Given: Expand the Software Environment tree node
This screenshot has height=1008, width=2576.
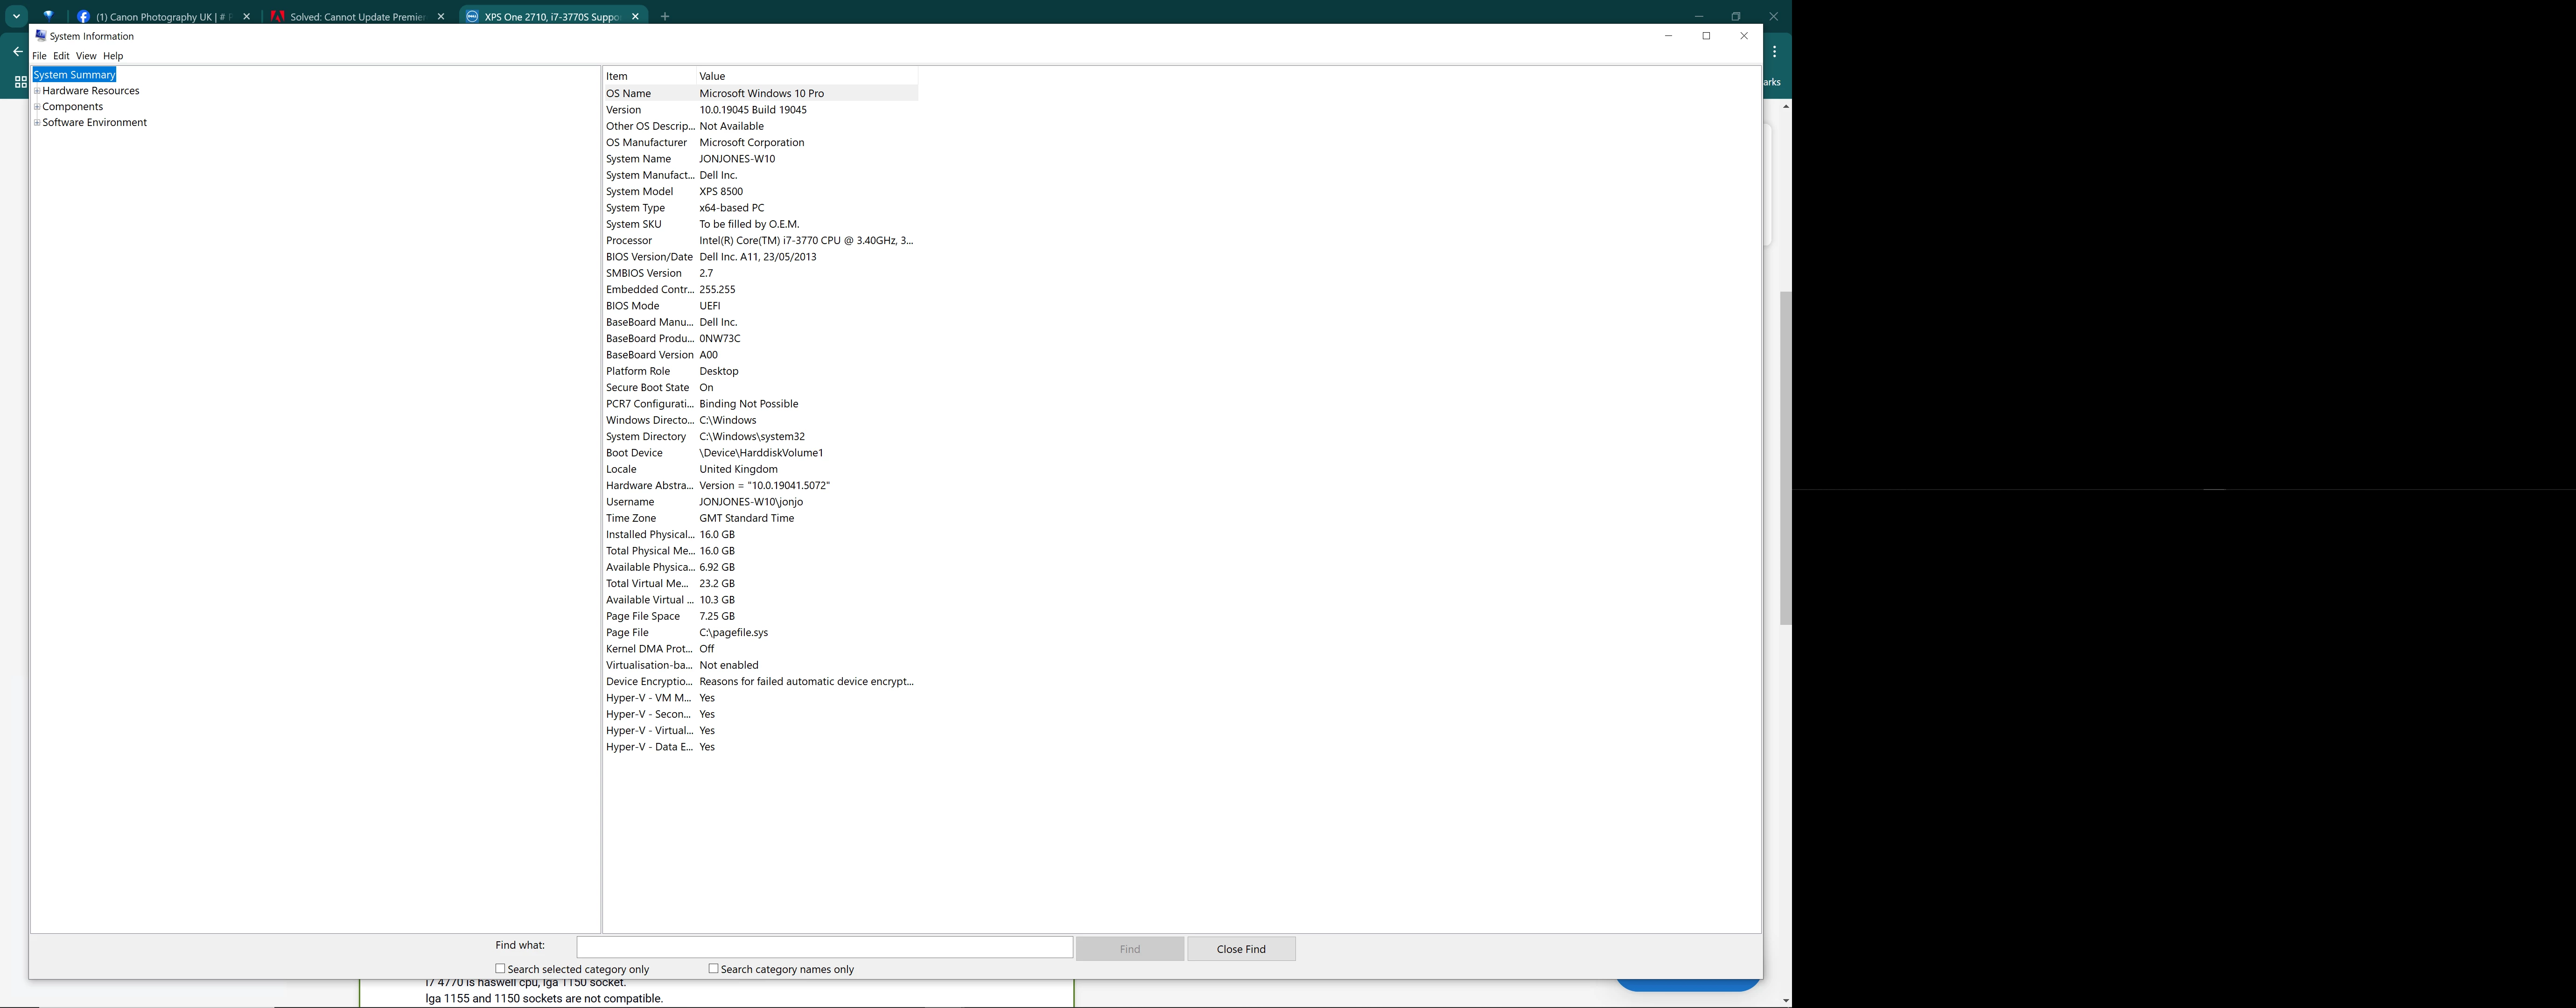Looking at the screenshot, I should coord(37,123).
